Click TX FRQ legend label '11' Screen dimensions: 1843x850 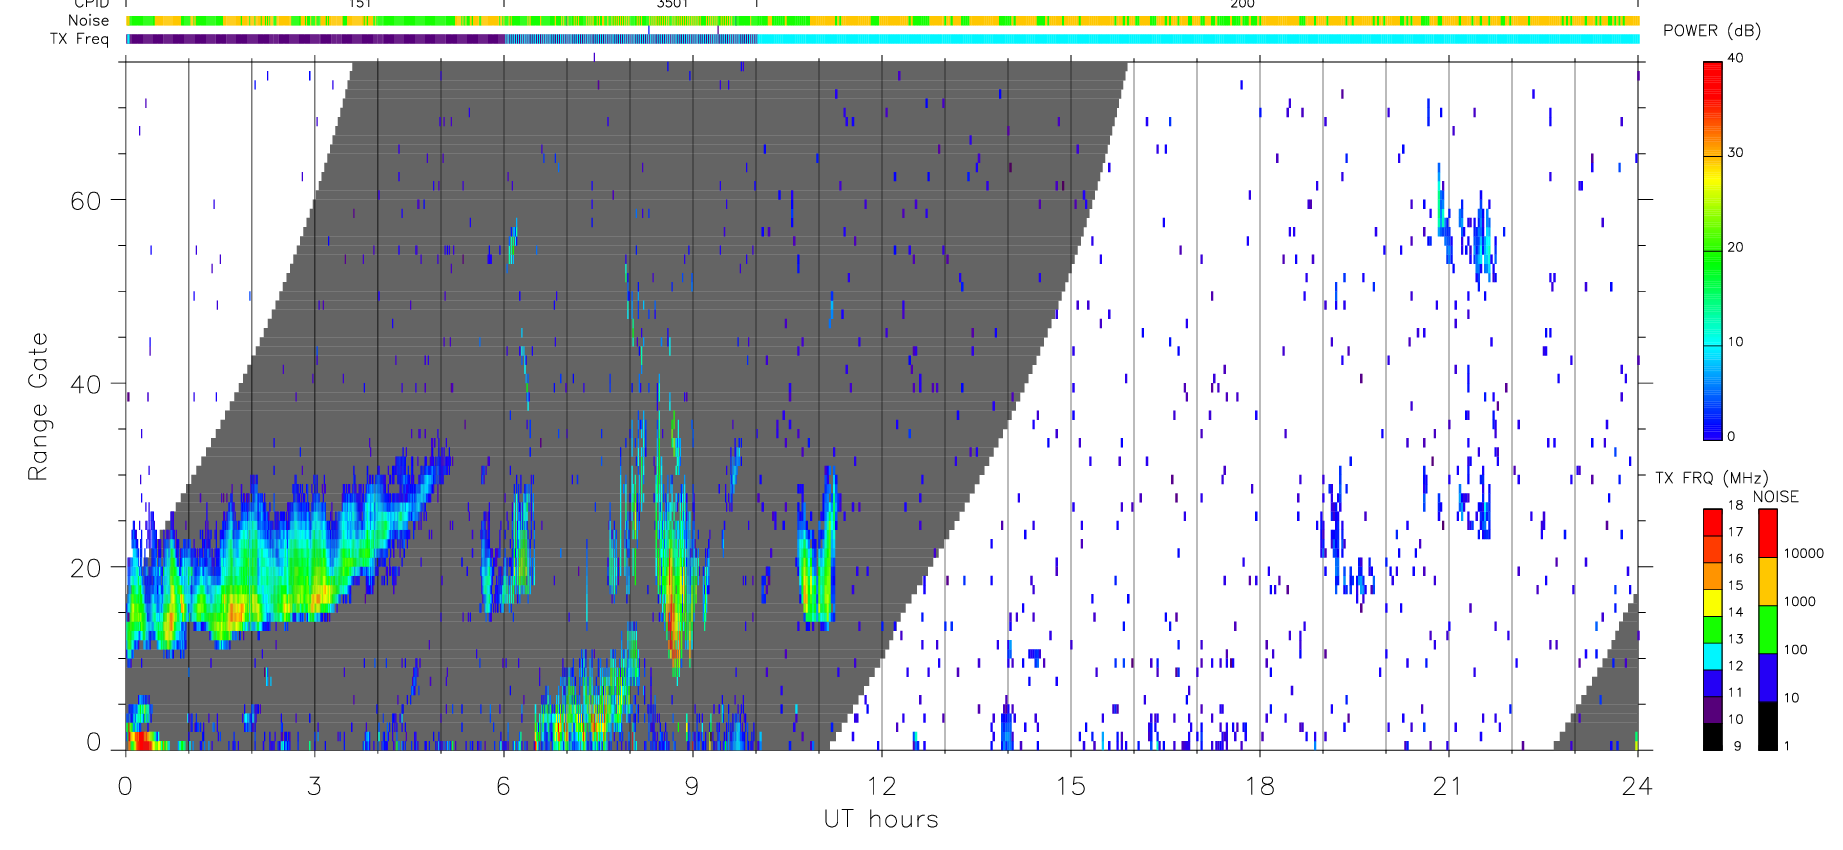1735,692
